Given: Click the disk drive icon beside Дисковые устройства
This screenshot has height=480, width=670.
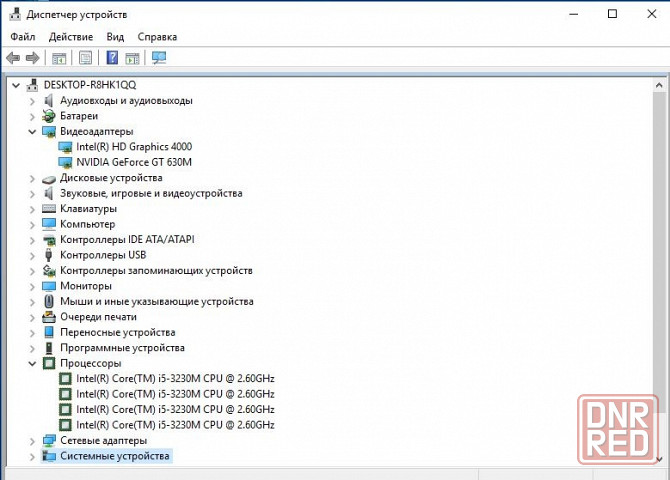Looking at the screenshot, I should [x=49, y=179].
